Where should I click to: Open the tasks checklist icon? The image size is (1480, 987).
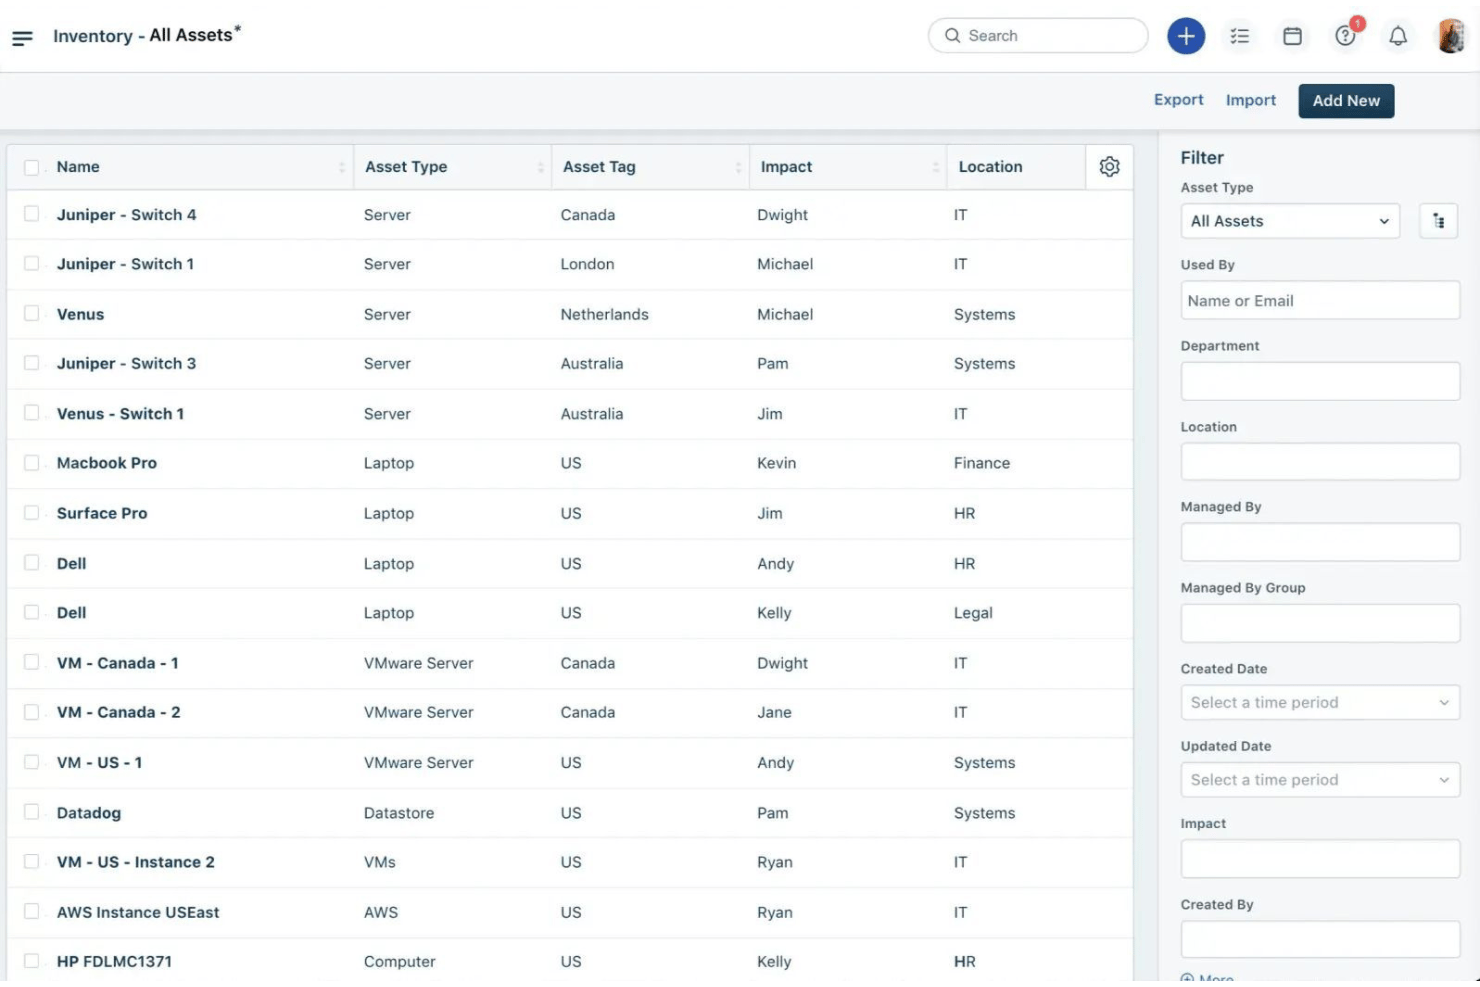[1240, 36]
